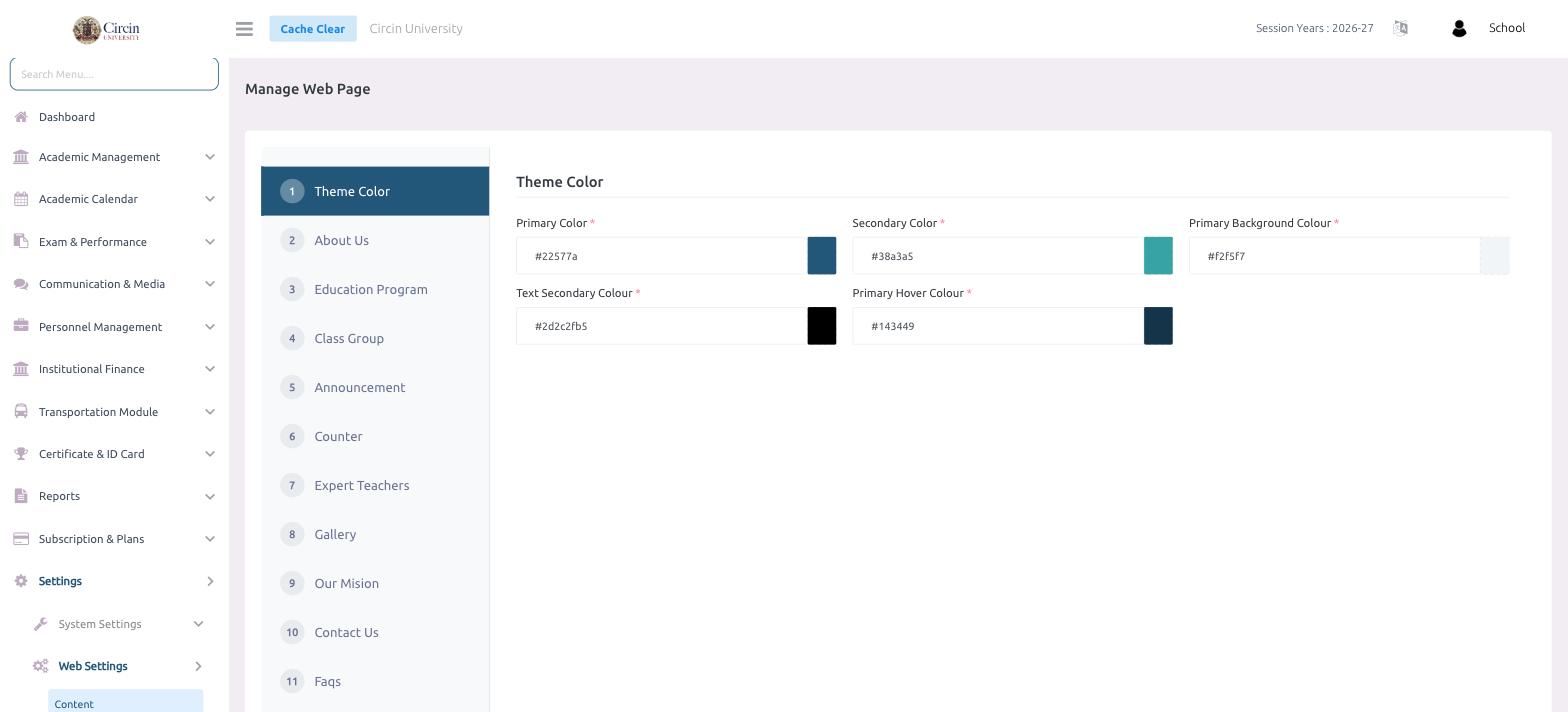Collapse Web Settings chevron
This screenshot has width=1568, height=712.
tap(198, 666)
